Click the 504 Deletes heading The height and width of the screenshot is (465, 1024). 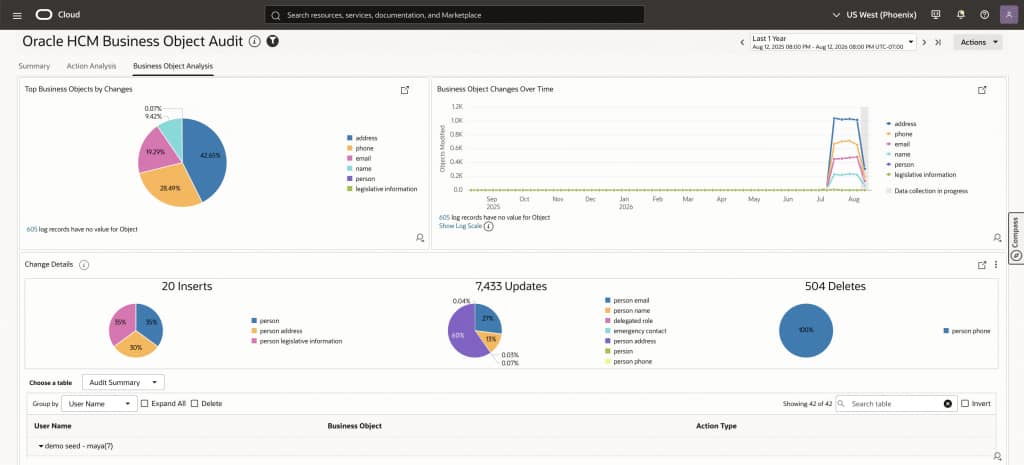point(837,286)
